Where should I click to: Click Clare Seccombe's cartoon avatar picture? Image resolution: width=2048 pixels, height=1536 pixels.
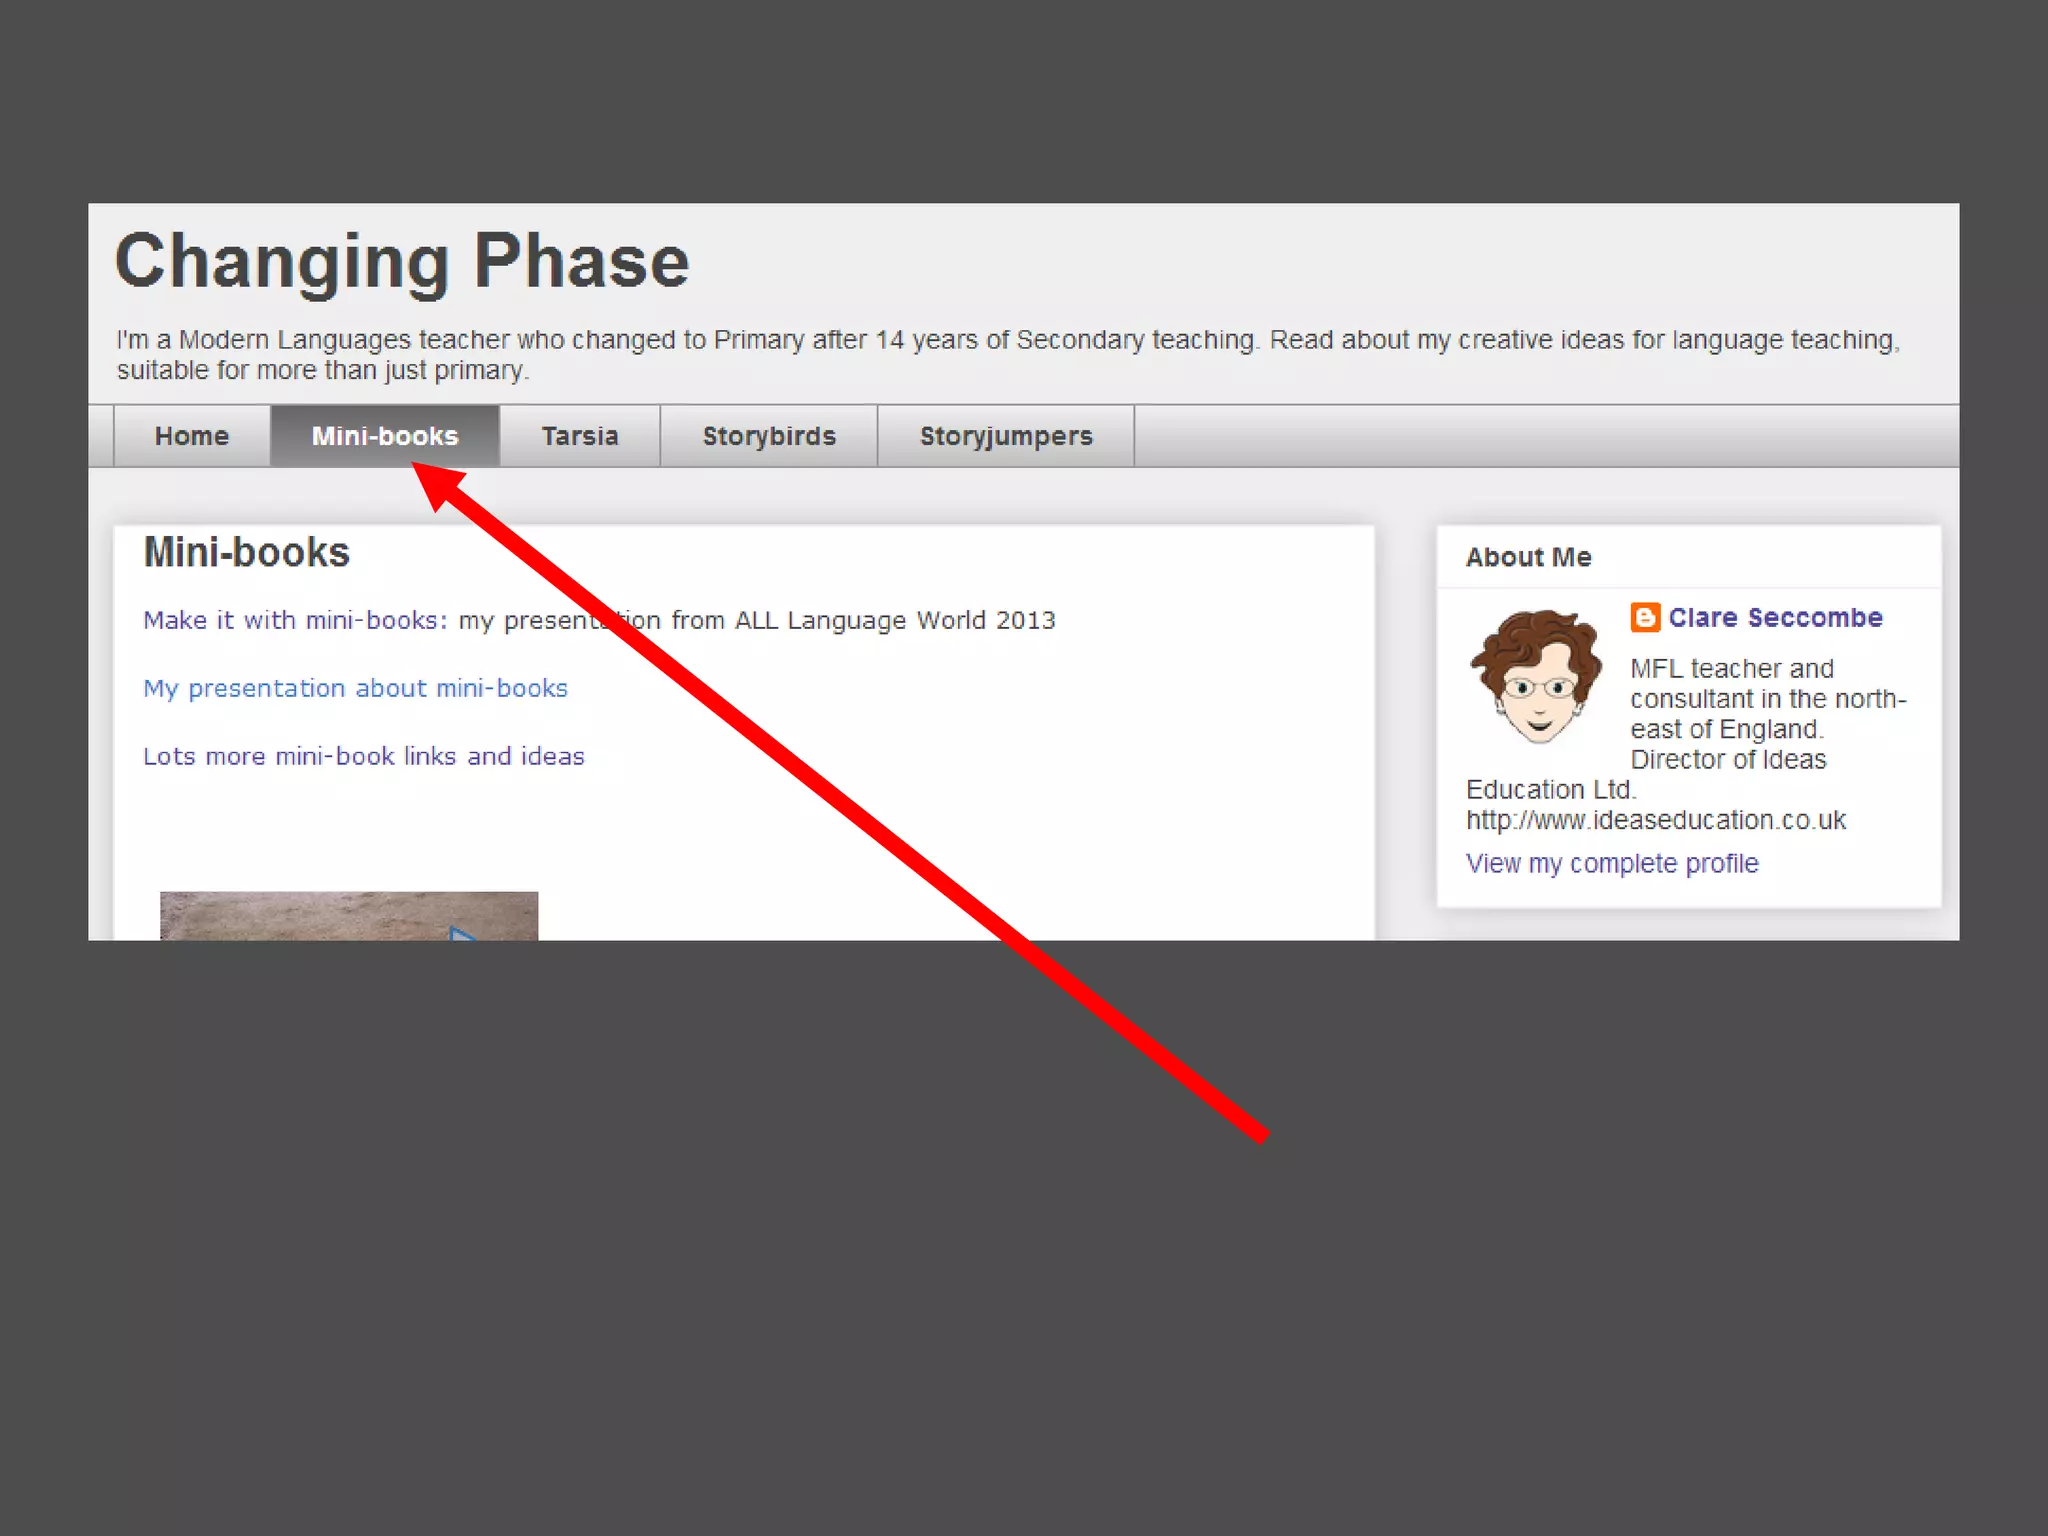coord(1537,677)
